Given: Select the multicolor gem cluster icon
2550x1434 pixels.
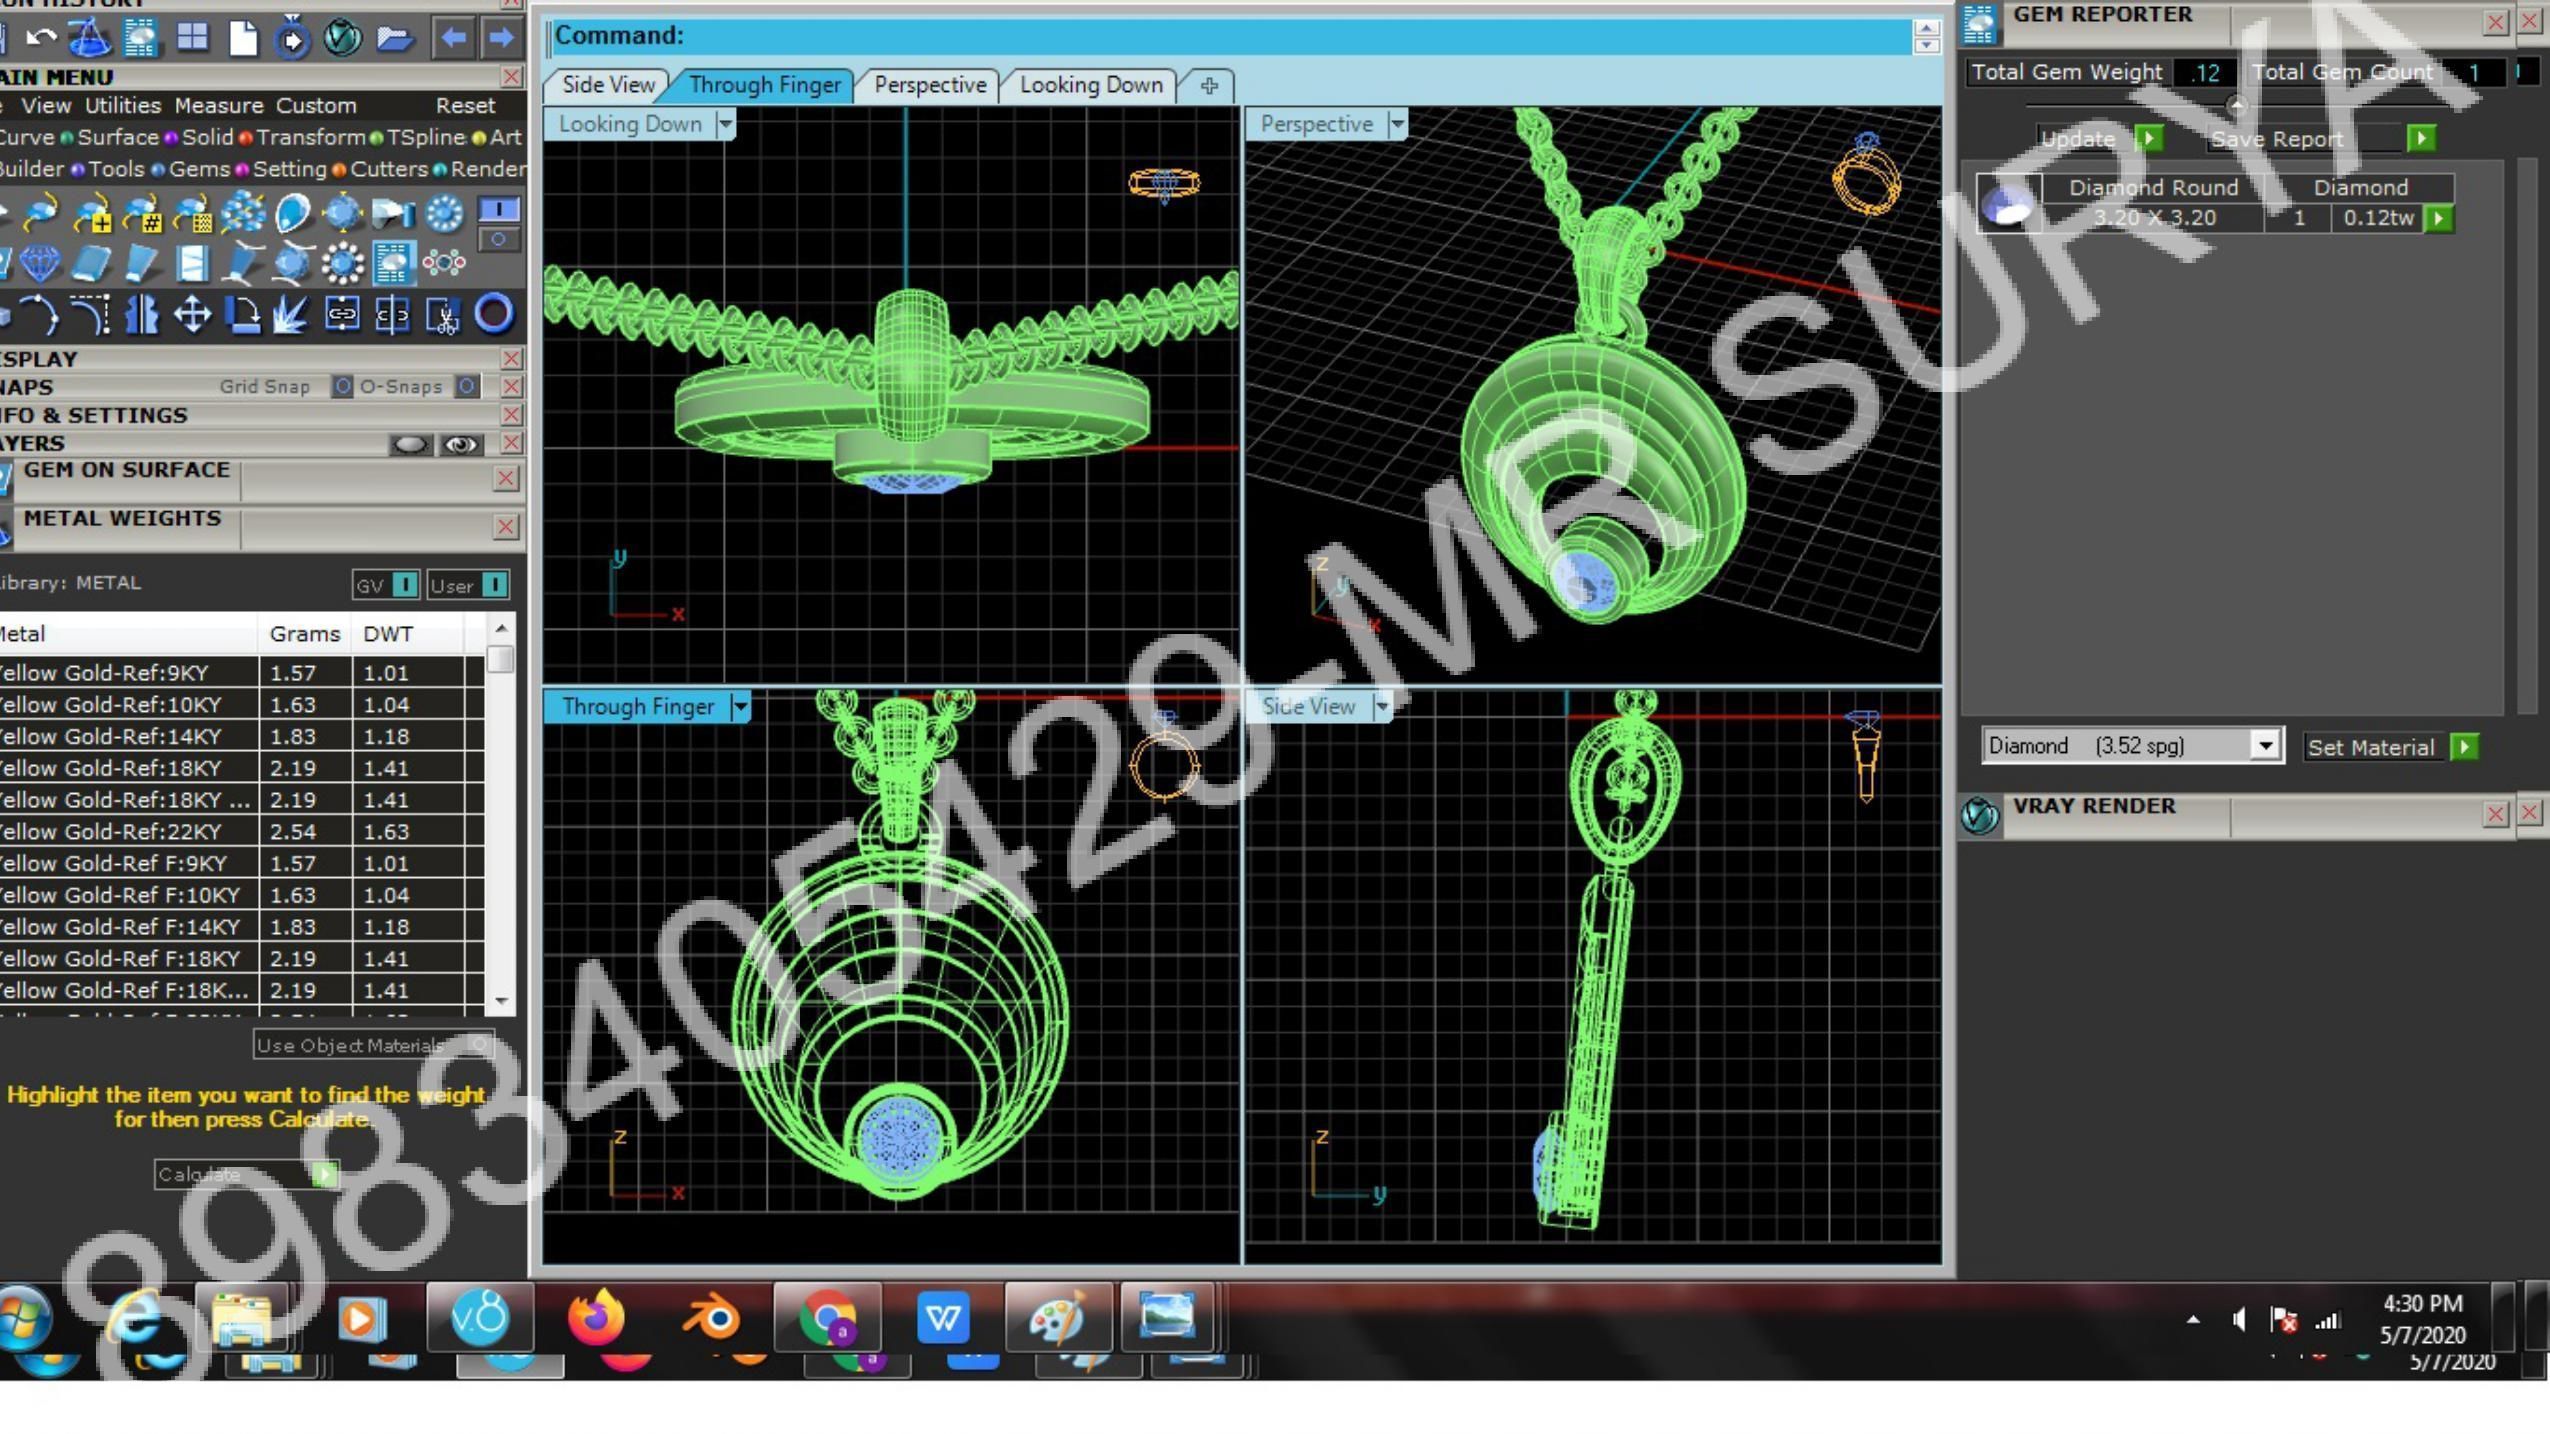Looking at the screenshot, I should (444, 263).
